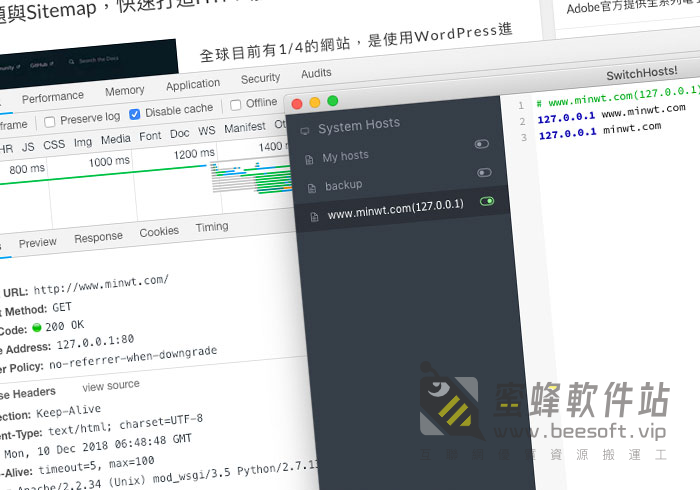The height and width of the screenshot is (490, 700).
Task: Click line 3 in hosts editor: 127.0.0.1 minwt.com
Action: (600, 130)
